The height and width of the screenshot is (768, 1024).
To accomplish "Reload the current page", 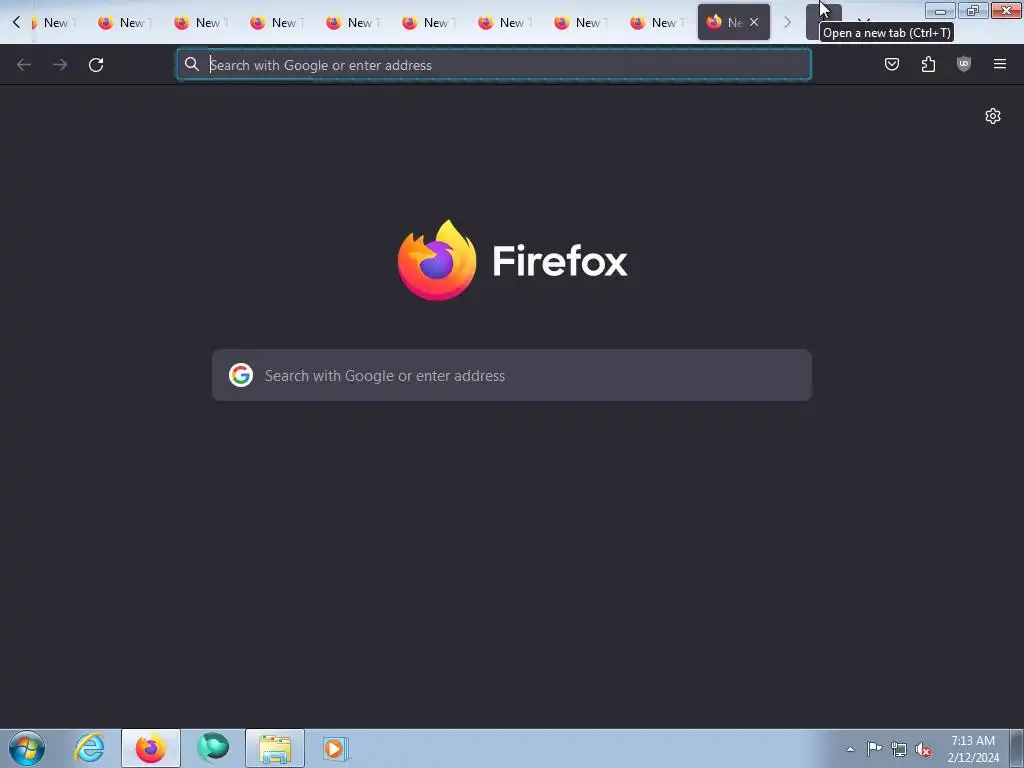I will pos(96,65).
